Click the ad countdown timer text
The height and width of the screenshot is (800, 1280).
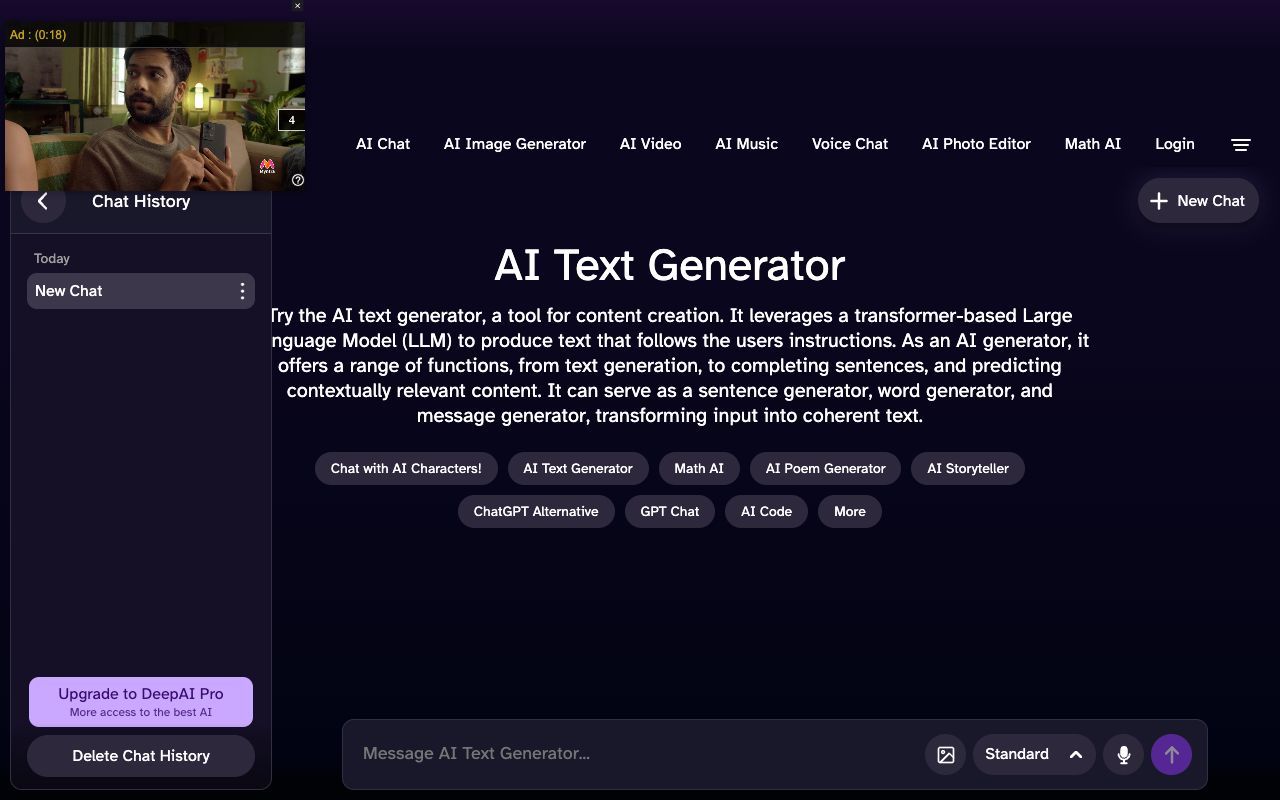[38, 35]
